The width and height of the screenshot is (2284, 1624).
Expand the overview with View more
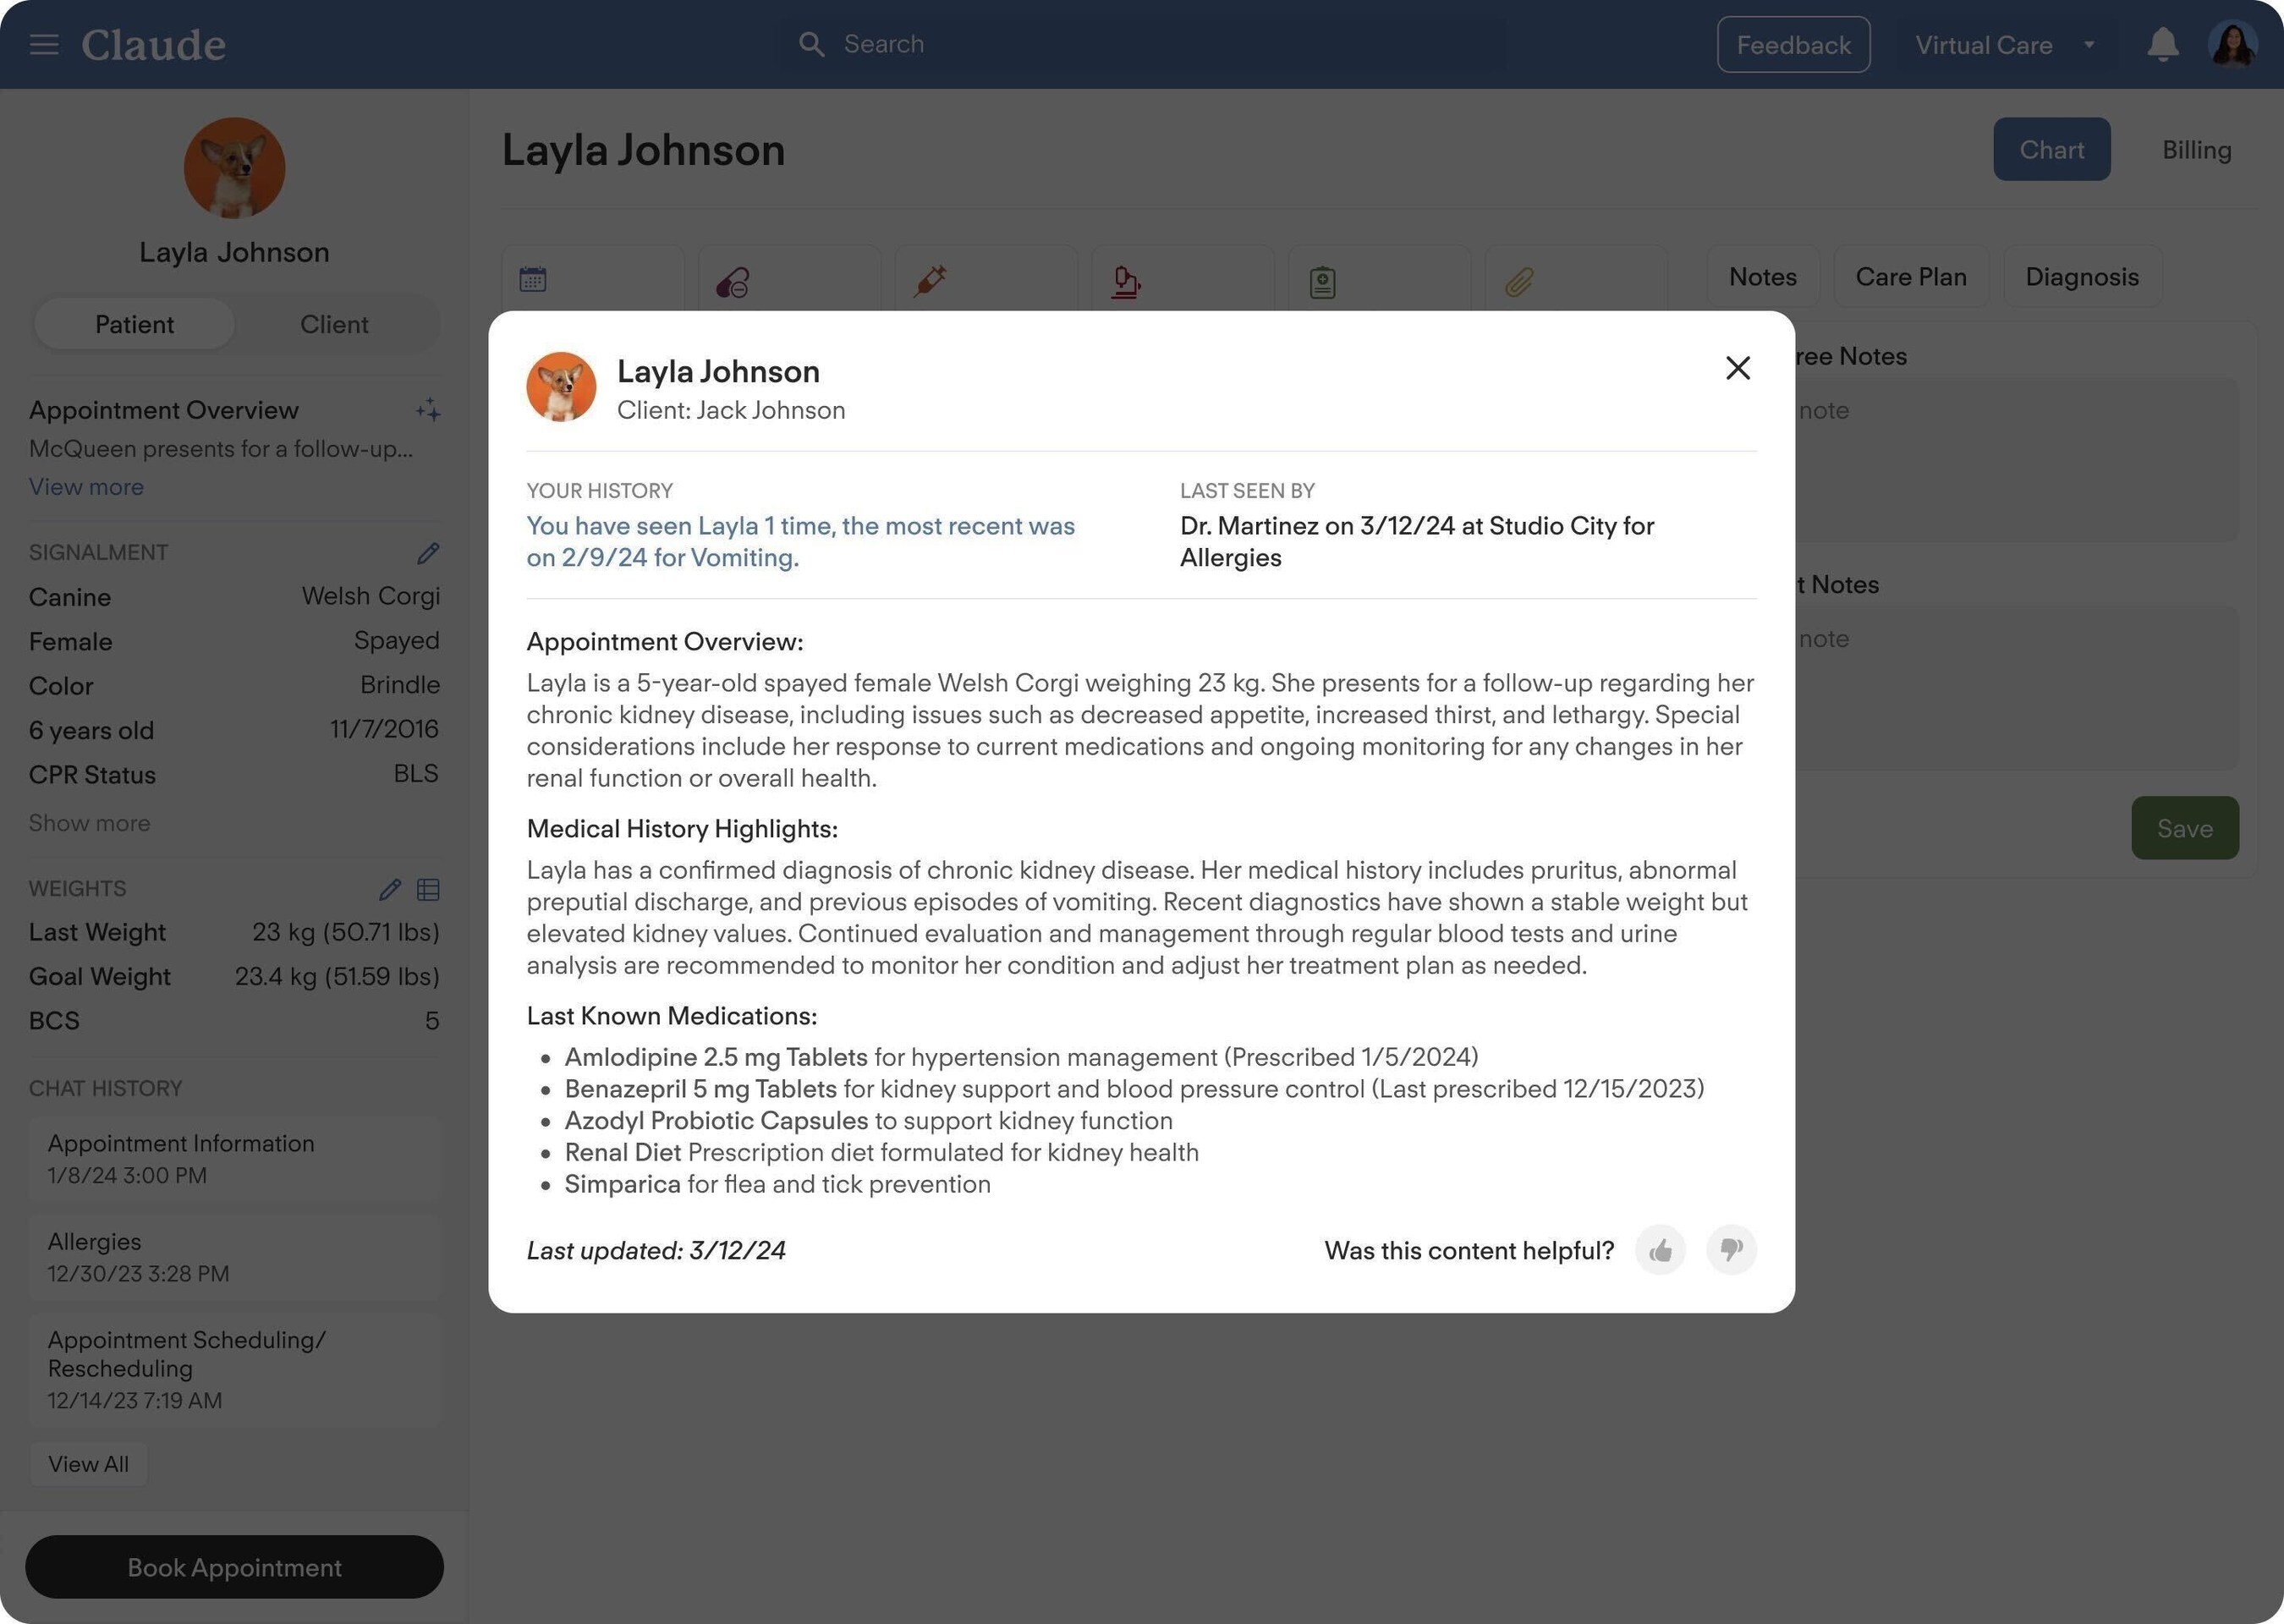pos(86,487)
